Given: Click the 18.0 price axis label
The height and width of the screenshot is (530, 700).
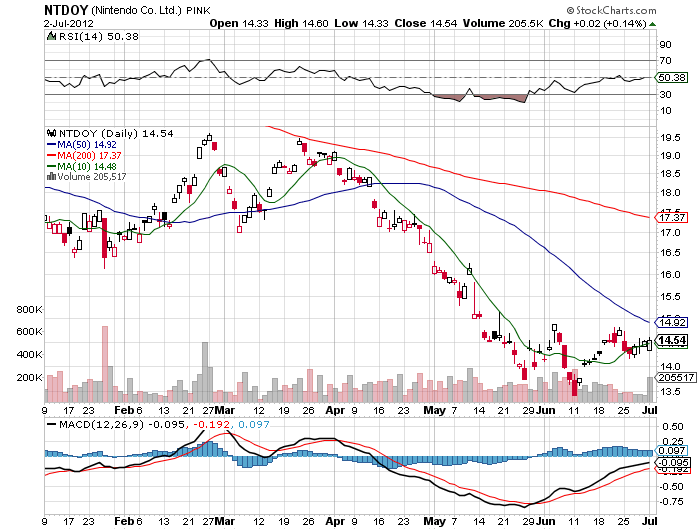Looking at the screenshot, I should [670, 193].
